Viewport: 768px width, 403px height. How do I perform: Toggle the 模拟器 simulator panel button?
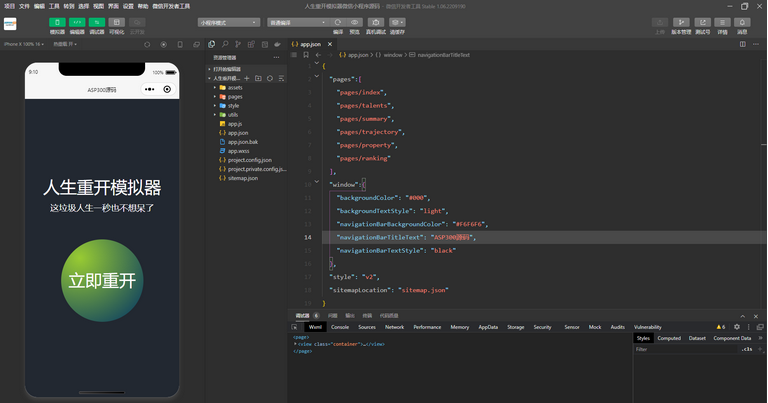point(57,22)
